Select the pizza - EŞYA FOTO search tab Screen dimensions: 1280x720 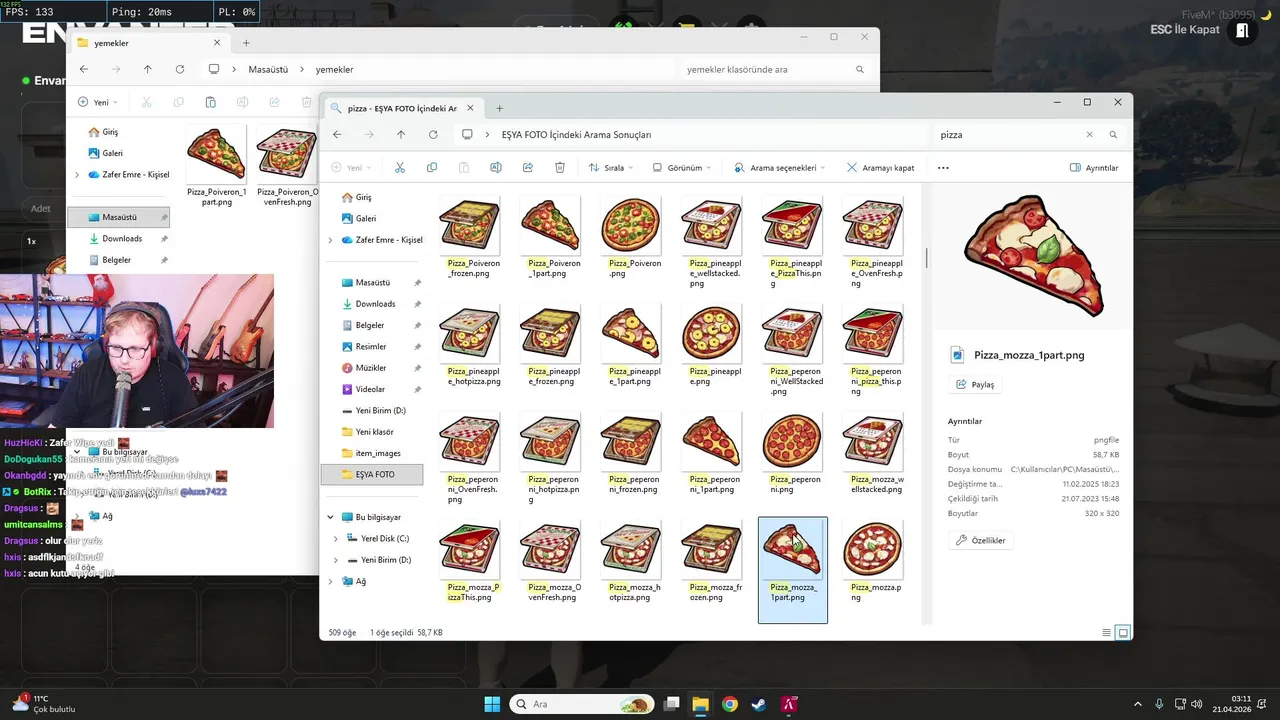click(400, 108)
